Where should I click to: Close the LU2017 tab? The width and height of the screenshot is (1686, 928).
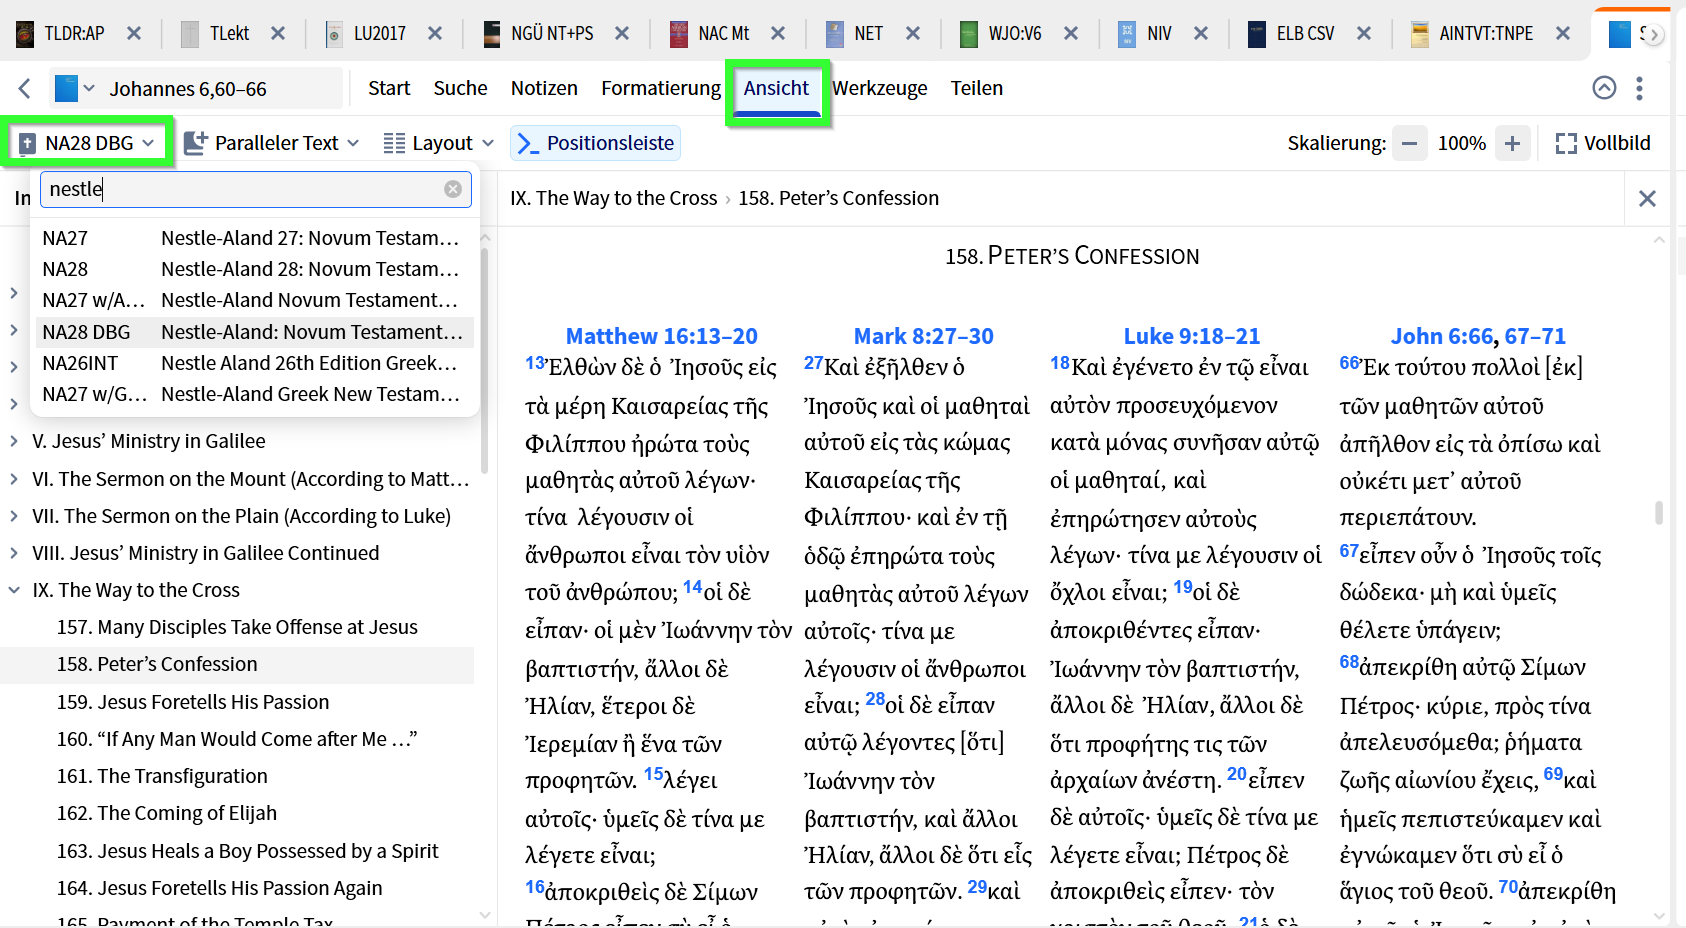coord(435,33)
